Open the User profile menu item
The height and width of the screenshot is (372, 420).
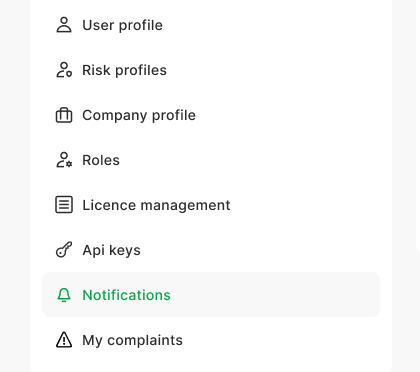[x=211, y=25]
